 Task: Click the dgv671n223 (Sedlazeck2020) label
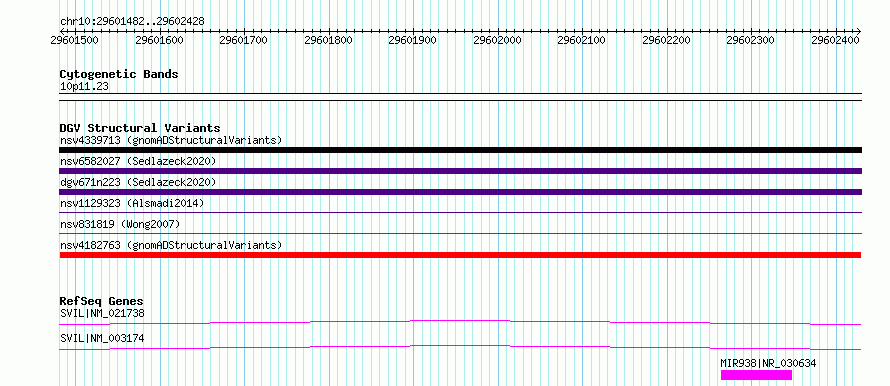[138, 182]
